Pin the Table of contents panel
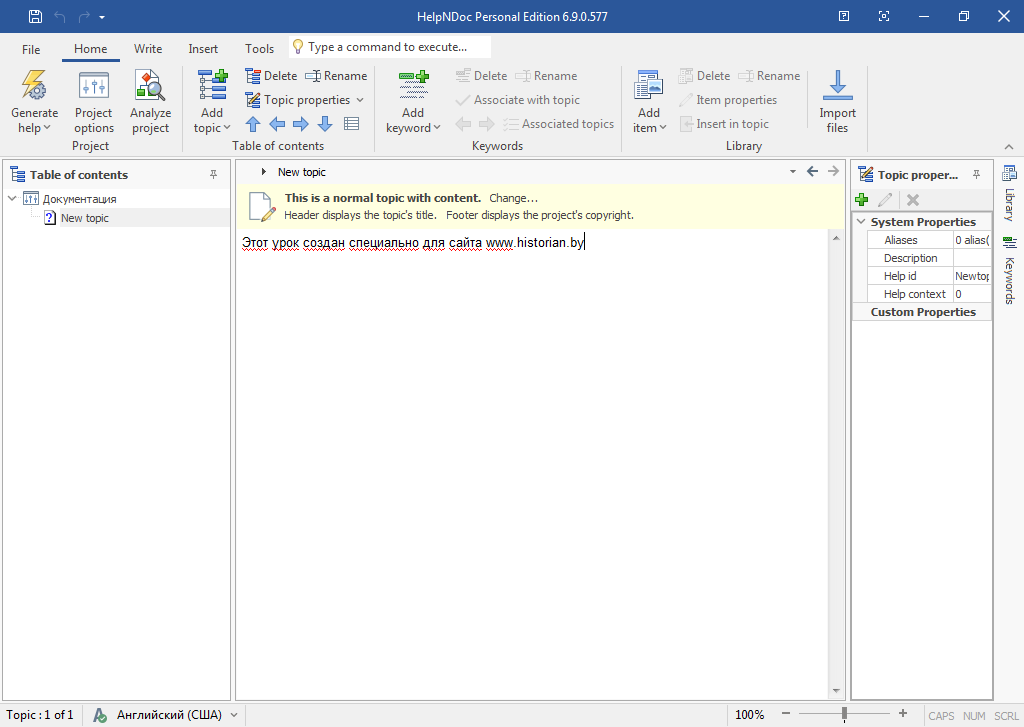 pyautogui.click(x=214, y=174)
